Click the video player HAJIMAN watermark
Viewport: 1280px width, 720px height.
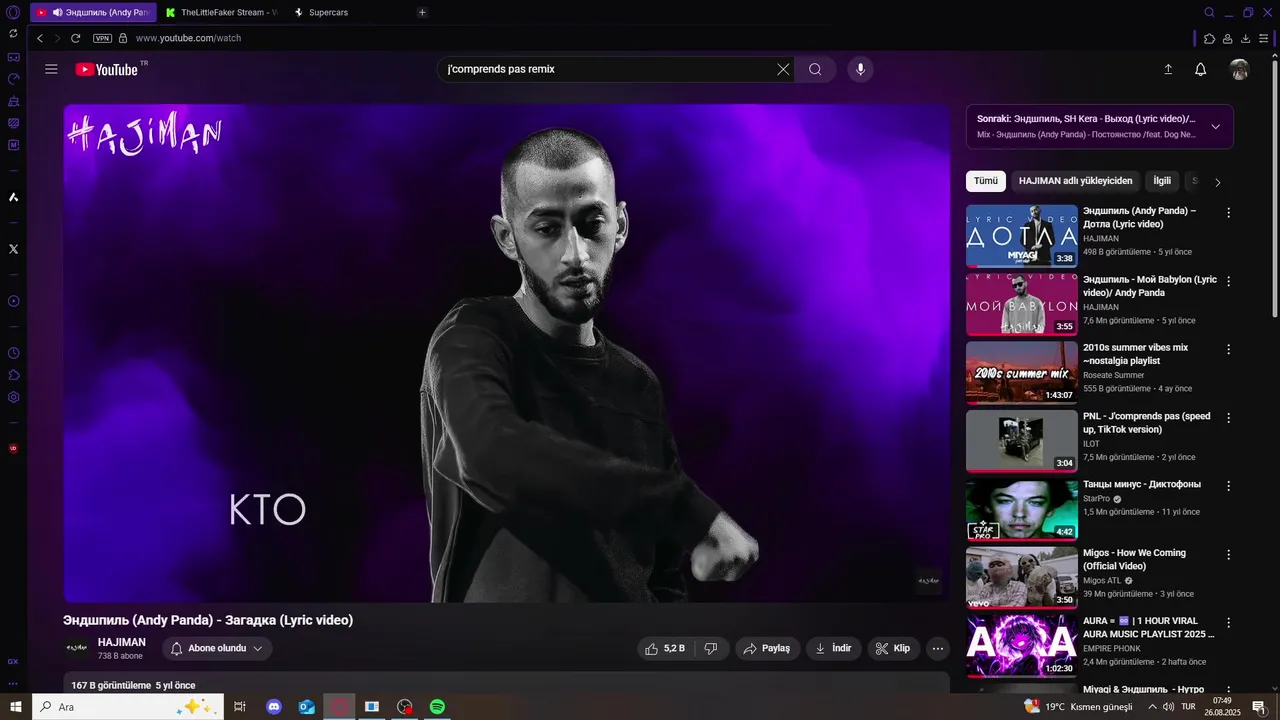tap(929, 581)
